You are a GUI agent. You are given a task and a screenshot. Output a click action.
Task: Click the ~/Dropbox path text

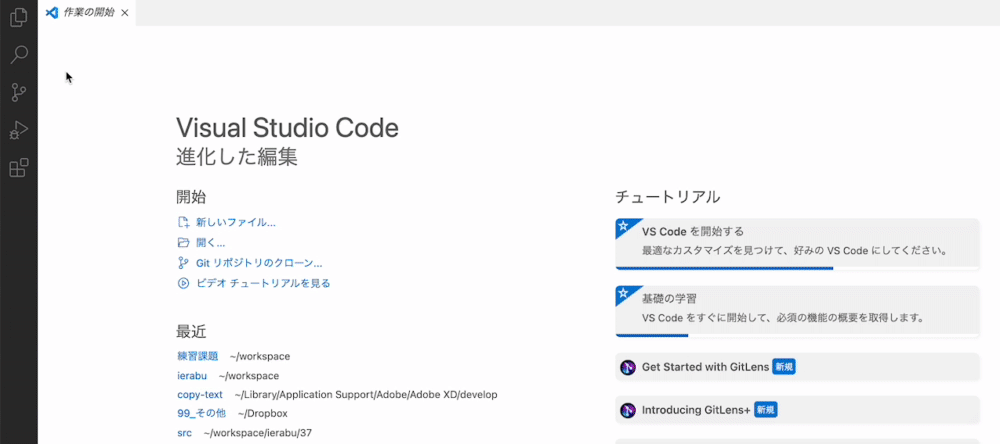point(262,413)
